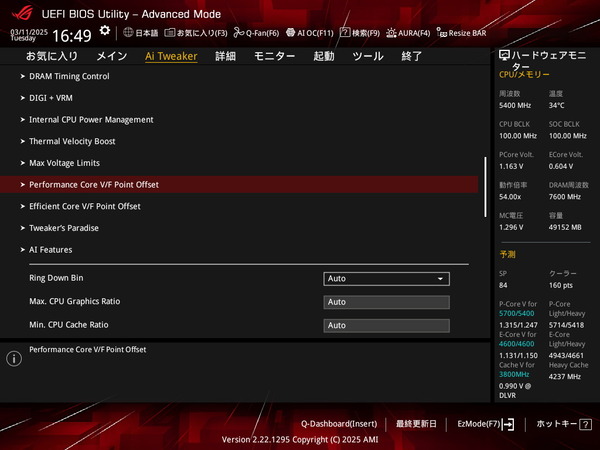Viewport: 600px width, 450px height.
Task: Click Resize BAR label
Action: [468, 33]
